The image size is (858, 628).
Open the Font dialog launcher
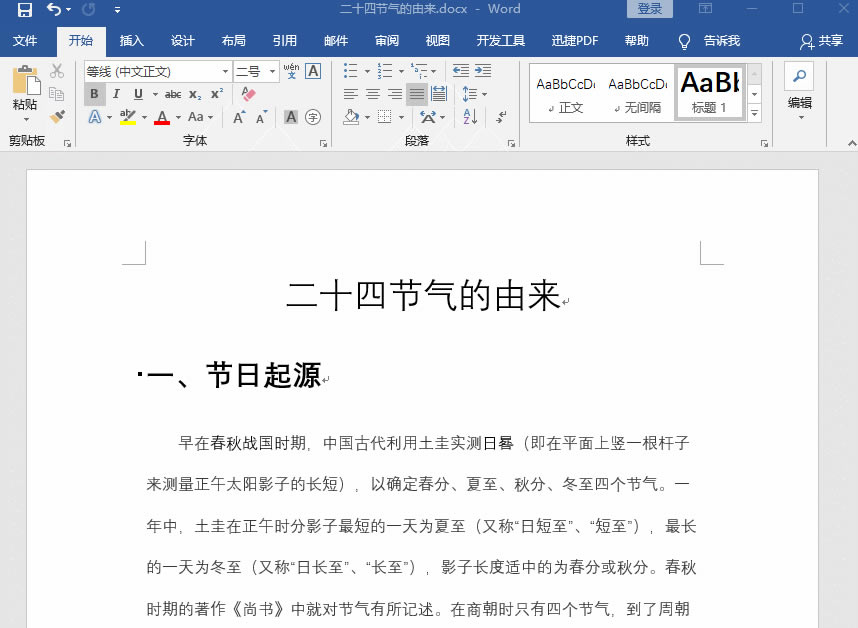[x=323, y=143]
